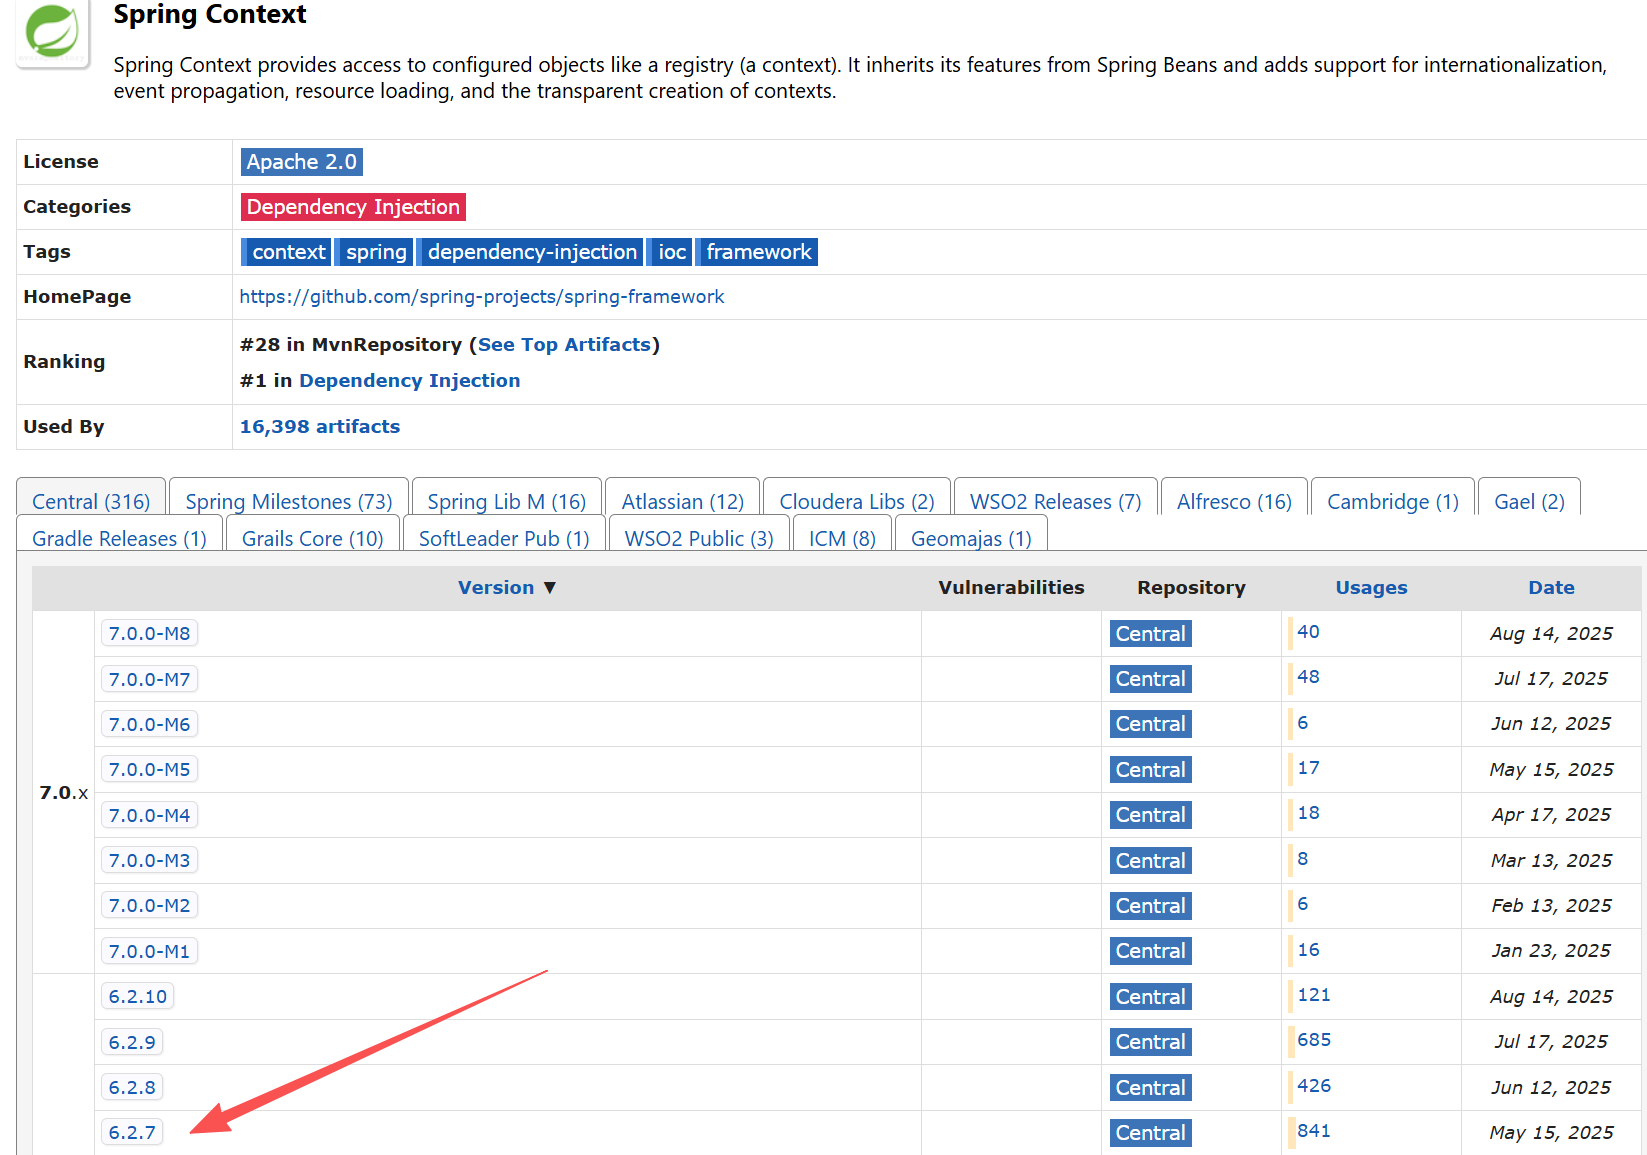The height and width of the screenshot is (1155, 1647).
Task: Click the Spring Context logo icon
Action: (53, 32)
